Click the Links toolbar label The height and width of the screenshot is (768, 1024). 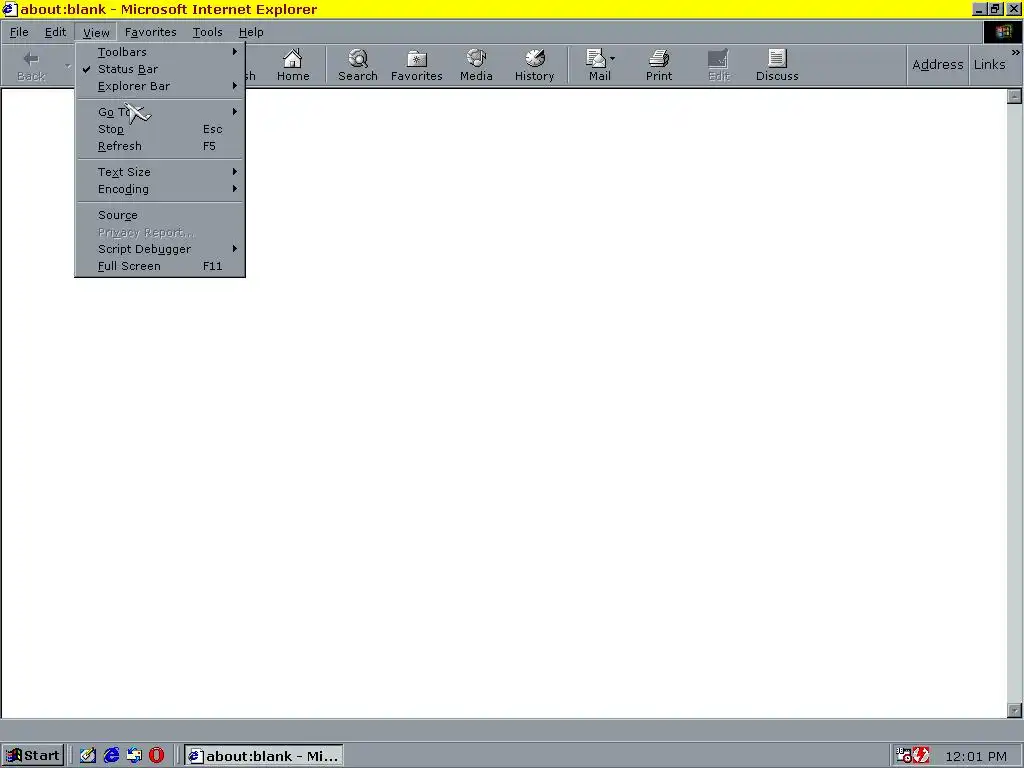click(989, 65)
